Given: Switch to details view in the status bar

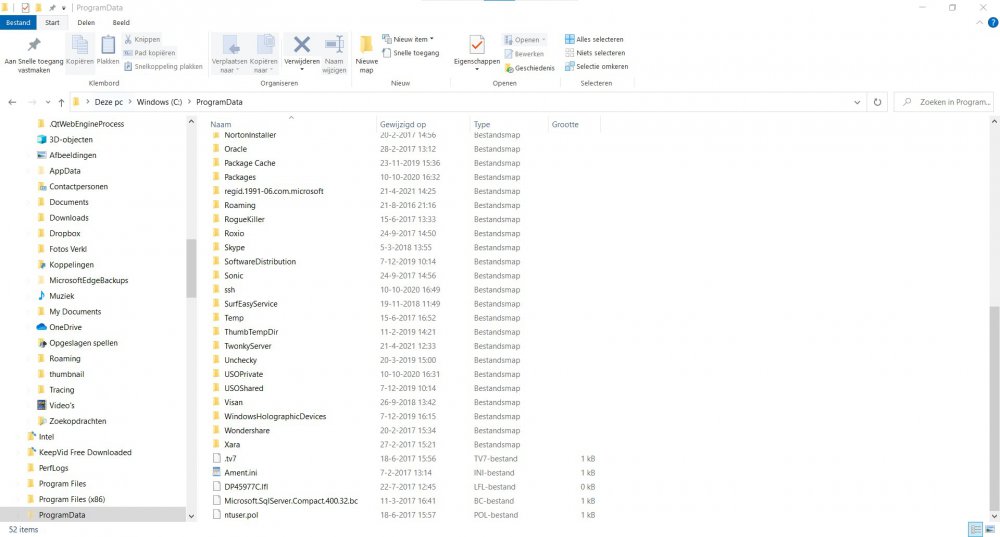Looking at the screenshot, I should [x=974, y=529].
